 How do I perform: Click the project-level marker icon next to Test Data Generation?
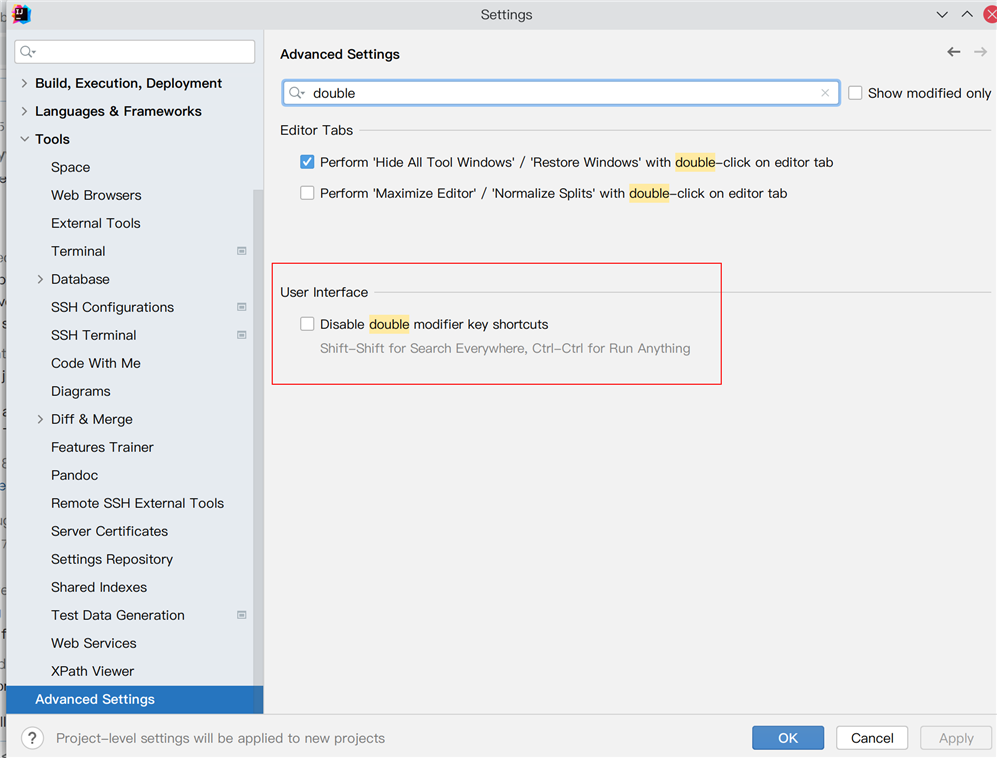click(242, 615)
